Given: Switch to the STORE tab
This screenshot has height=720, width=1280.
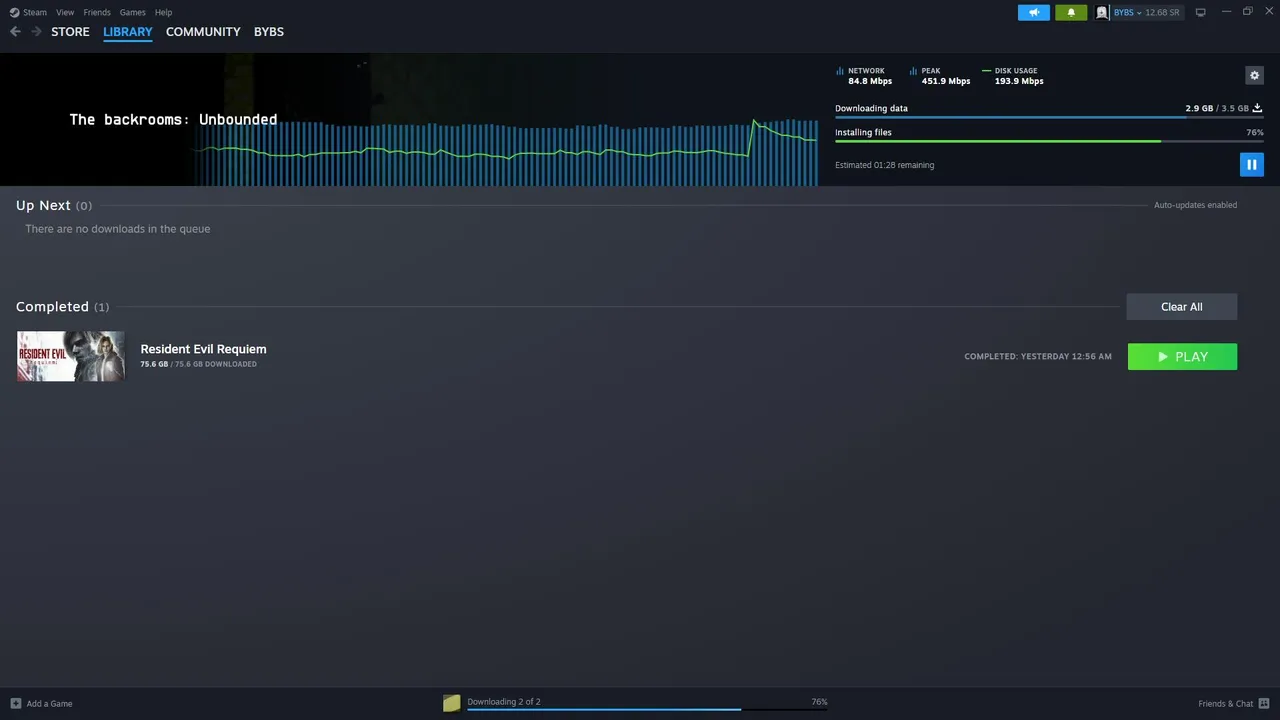Looking at the screenshot, I should [70, 32].
